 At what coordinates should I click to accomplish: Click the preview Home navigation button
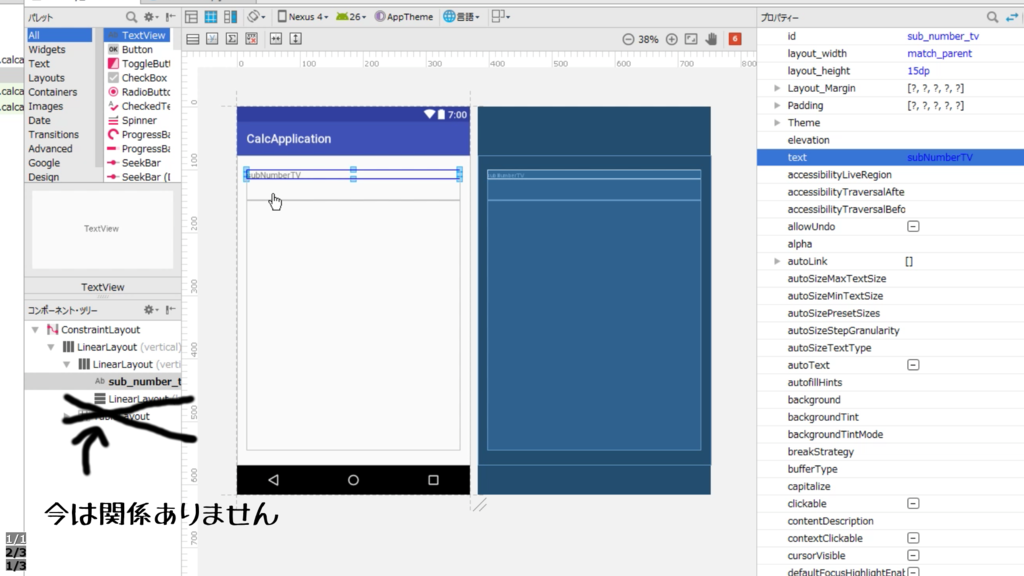353,480
